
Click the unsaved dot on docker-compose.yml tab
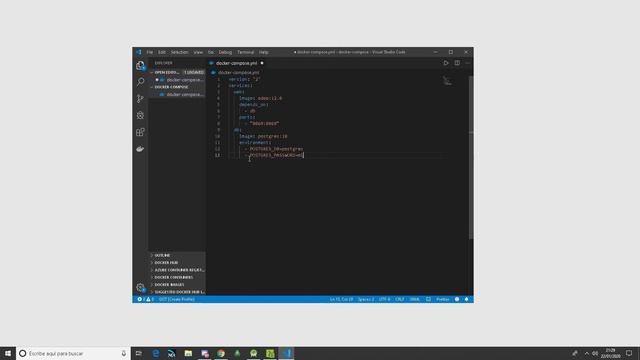(x=262, y=63)
